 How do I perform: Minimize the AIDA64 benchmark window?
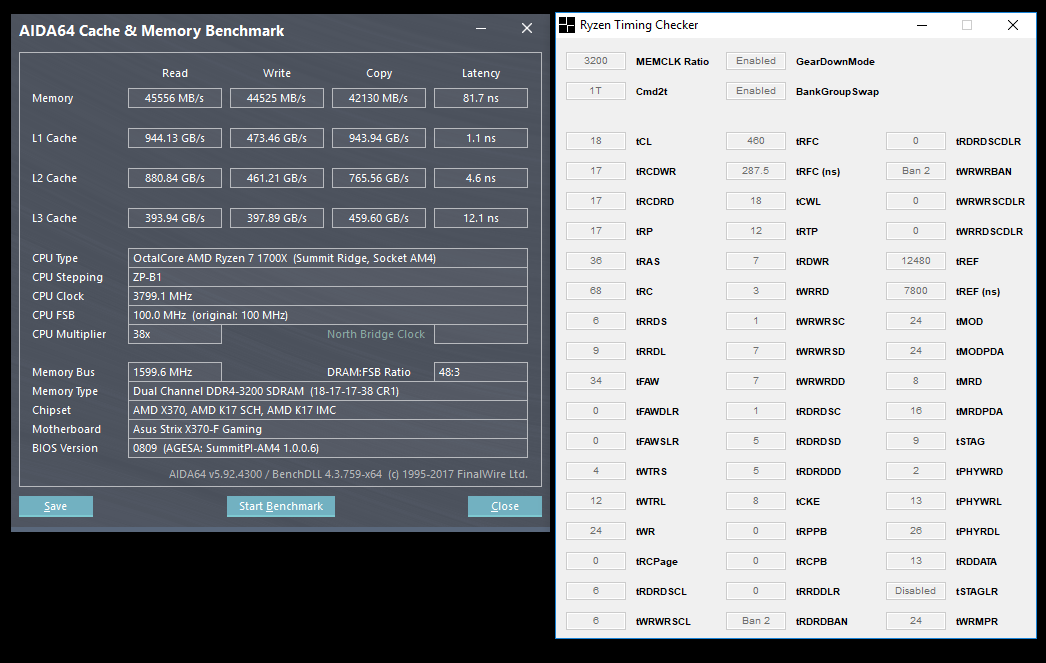481,29
